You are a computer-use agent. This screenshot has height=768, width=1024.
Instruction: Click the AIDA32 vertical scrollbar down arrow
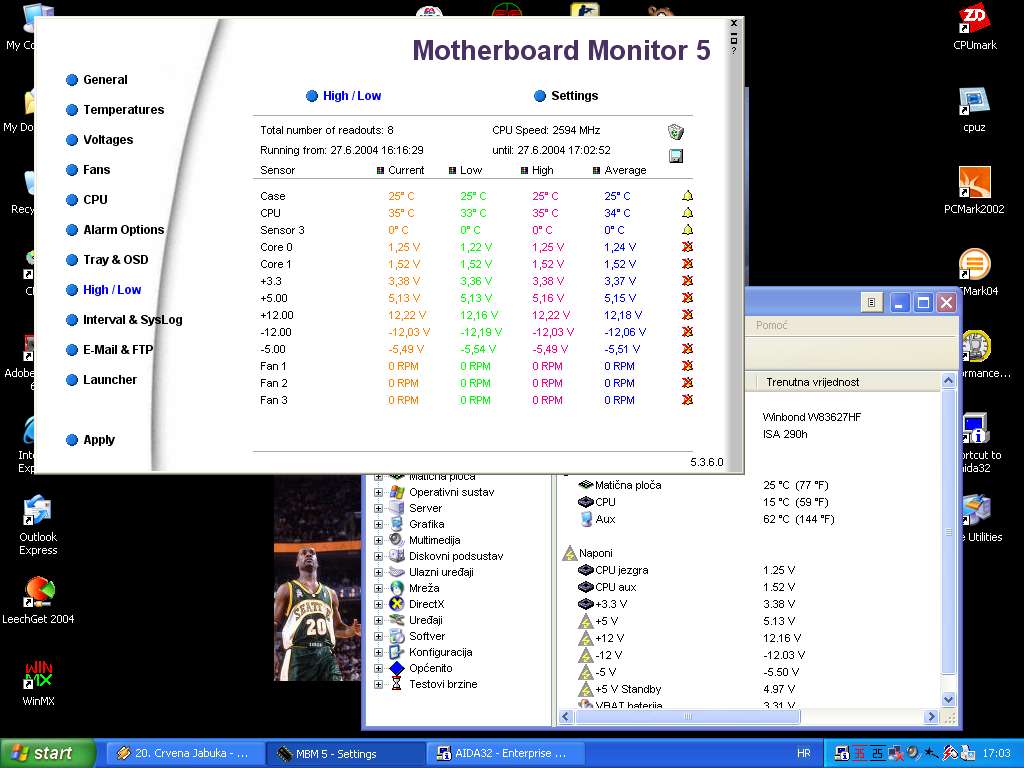pyautogui.click(x=949, y=699)
